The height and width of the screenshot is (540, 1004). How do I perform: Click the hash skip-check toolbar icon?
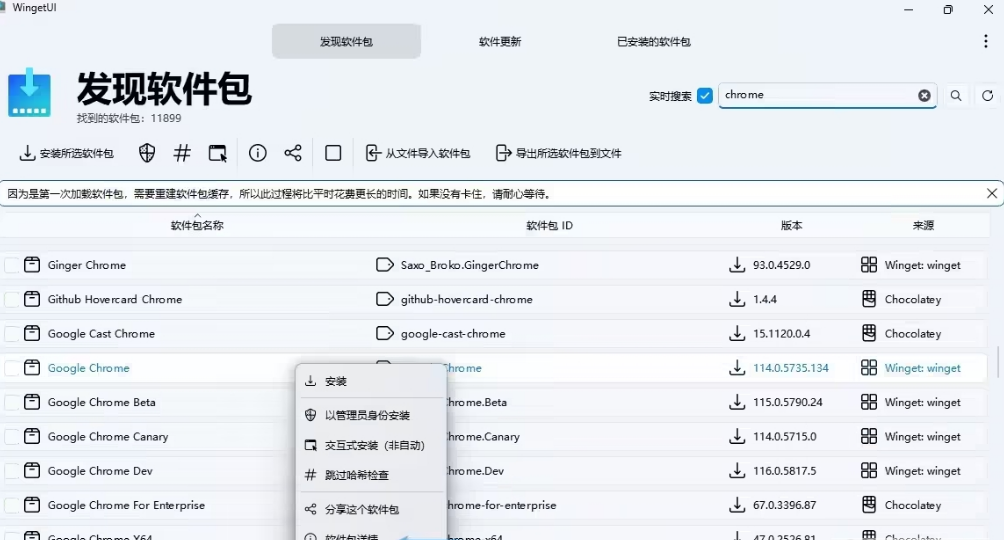click(182, 153)
